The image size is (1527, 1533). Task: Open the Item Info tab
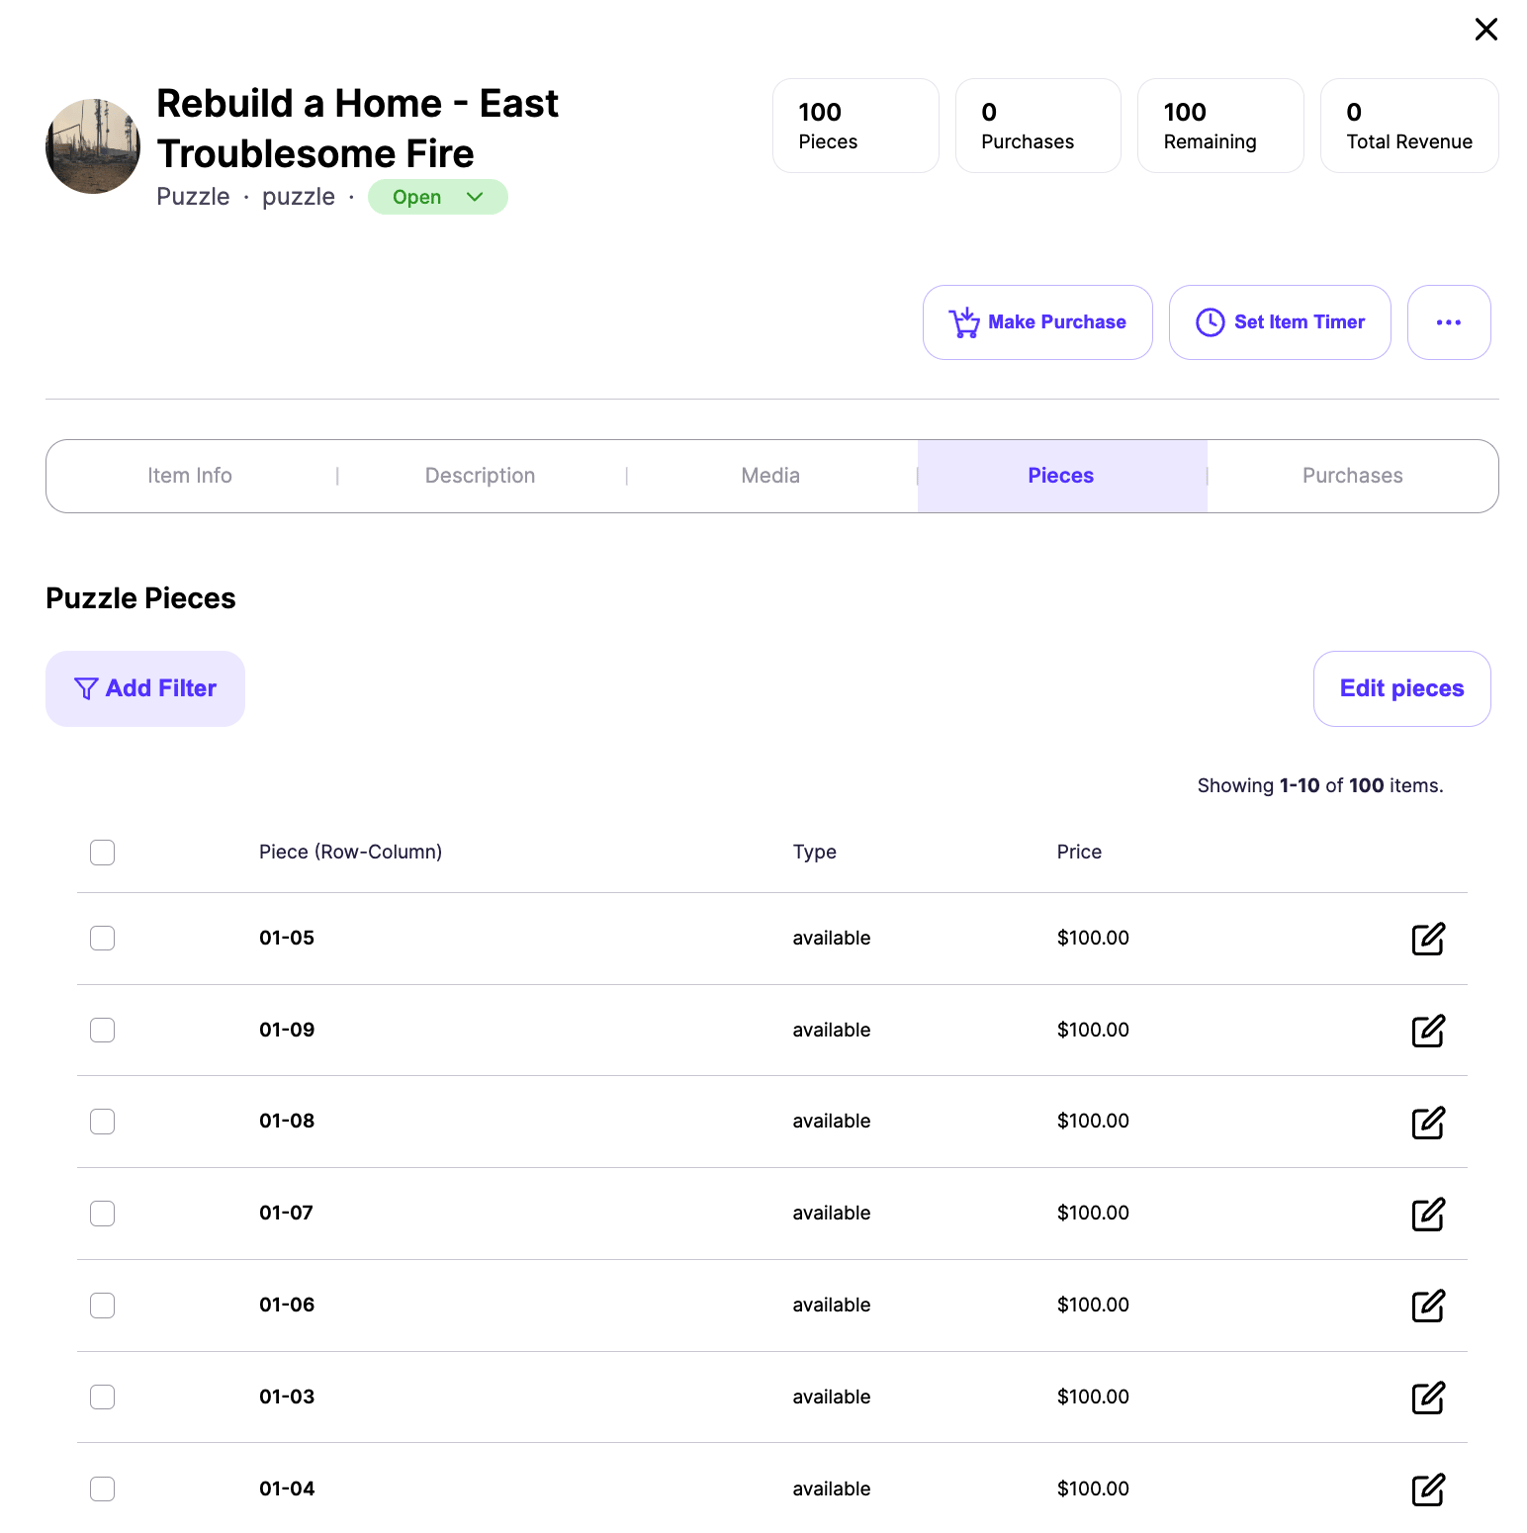pos(190,476)
